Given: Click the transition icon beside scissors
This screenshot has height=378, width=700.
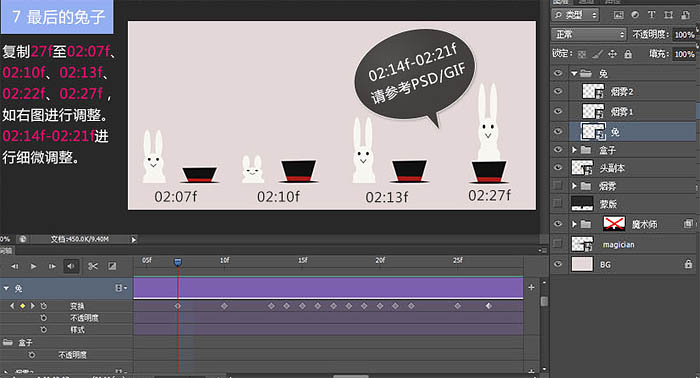Looking at the screenshot, I should coord(112,266).
